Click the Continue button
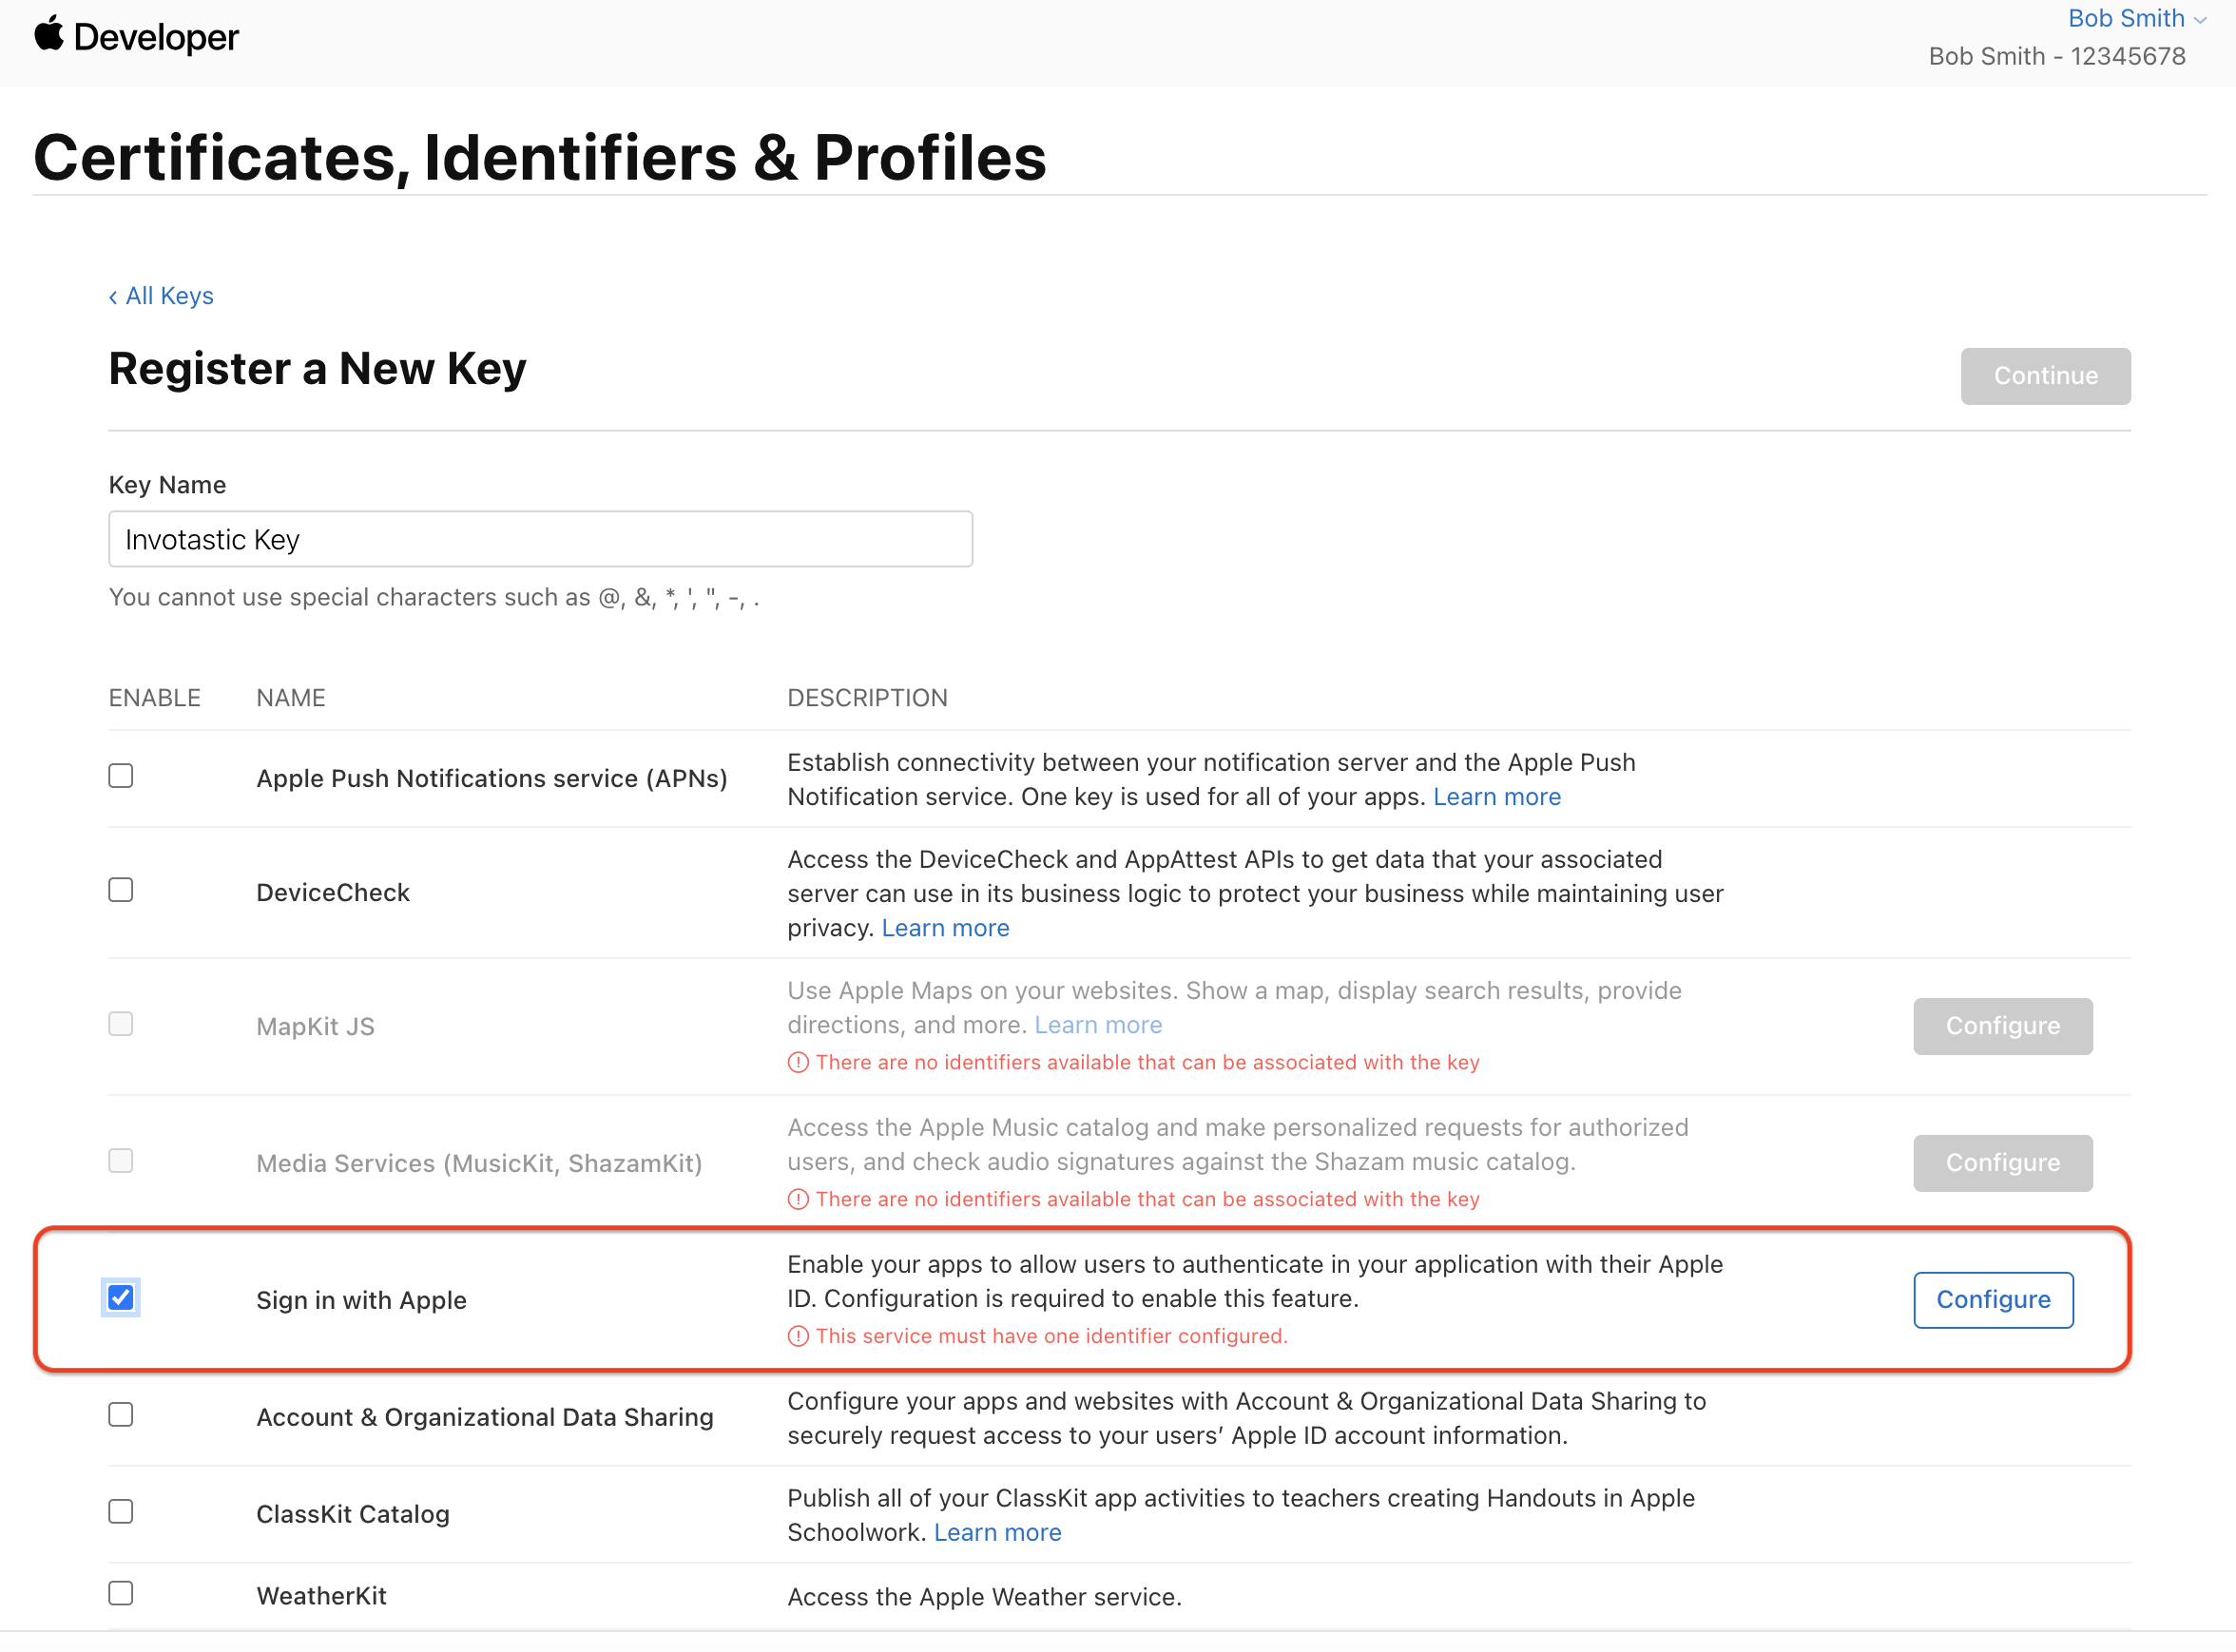This screenshot has width=2236, height=1652. point(2045,376)
